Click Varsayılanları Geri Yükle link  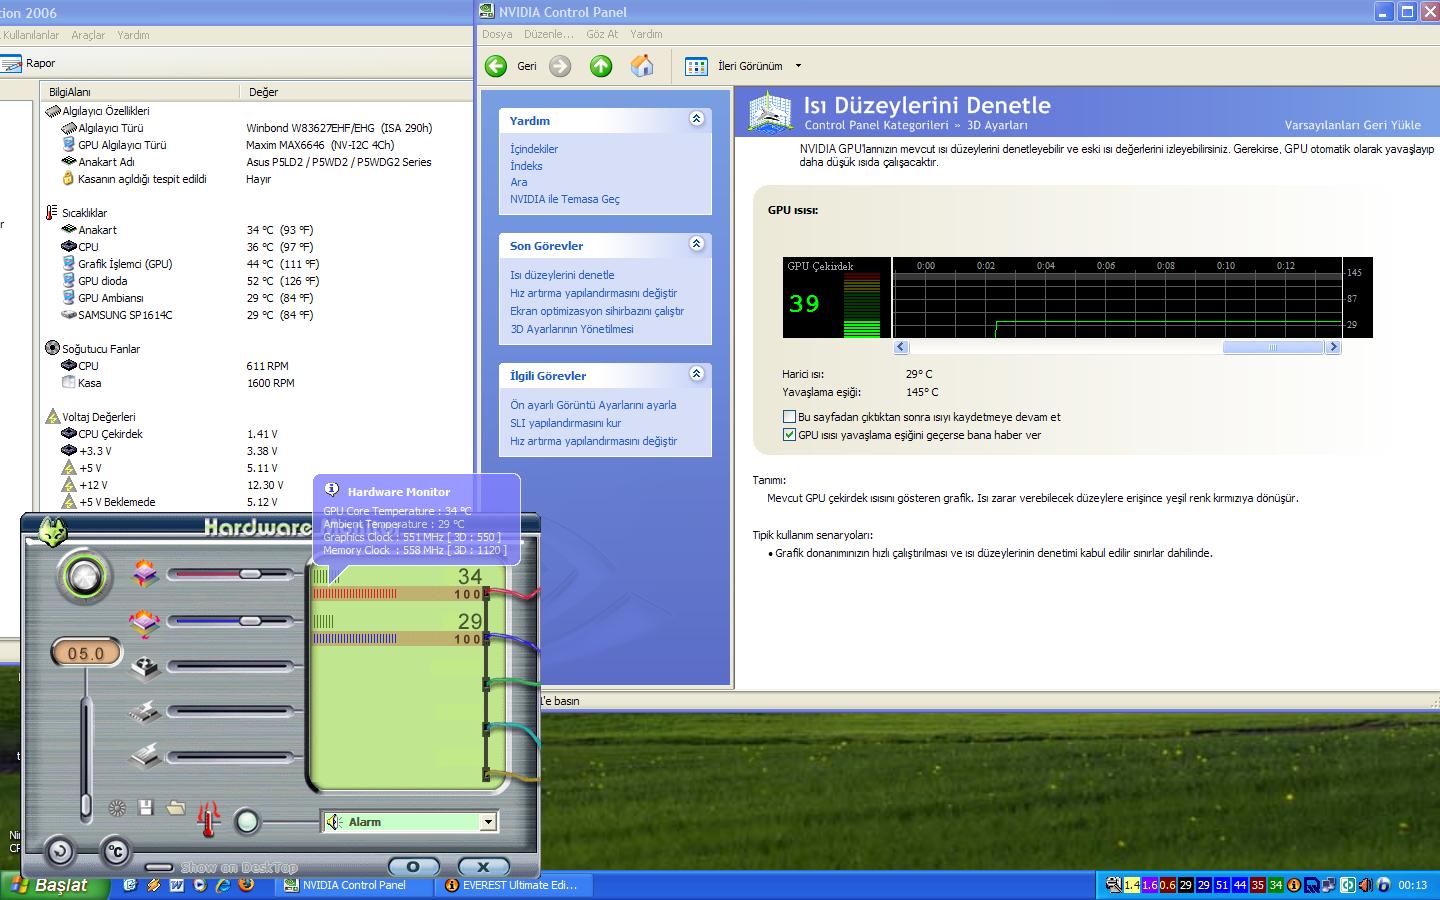(x=1352, y=125)
